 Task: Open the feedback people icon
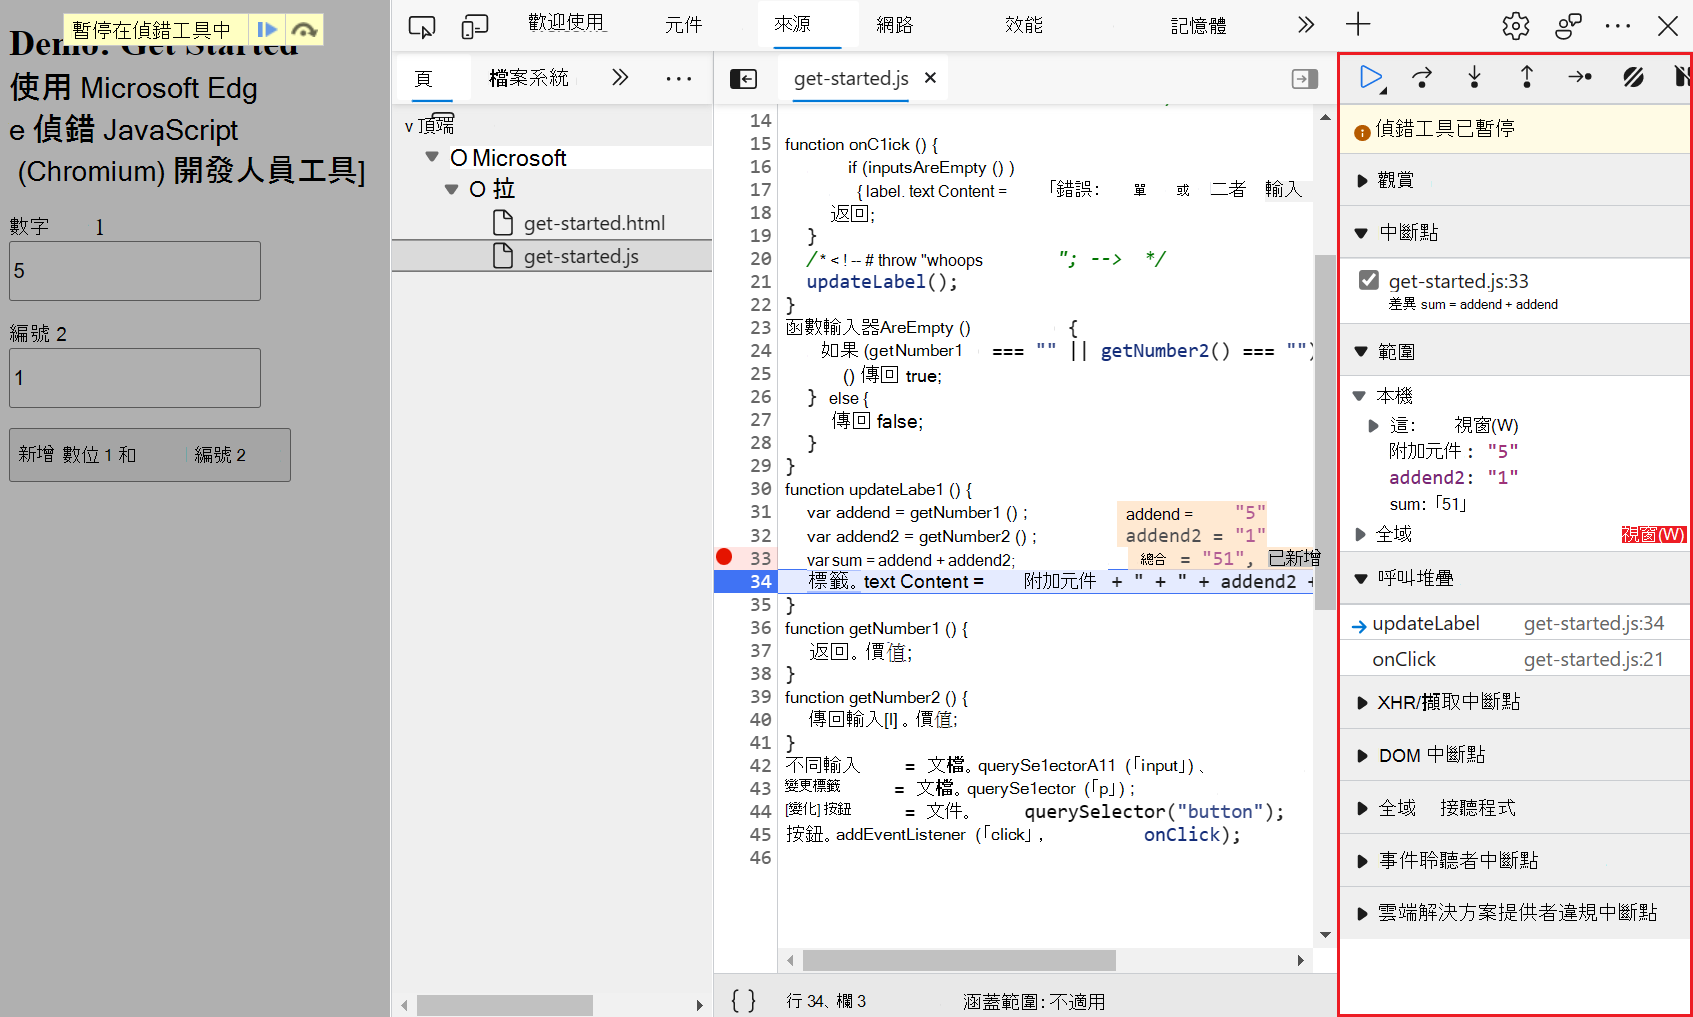[1568, 26]
